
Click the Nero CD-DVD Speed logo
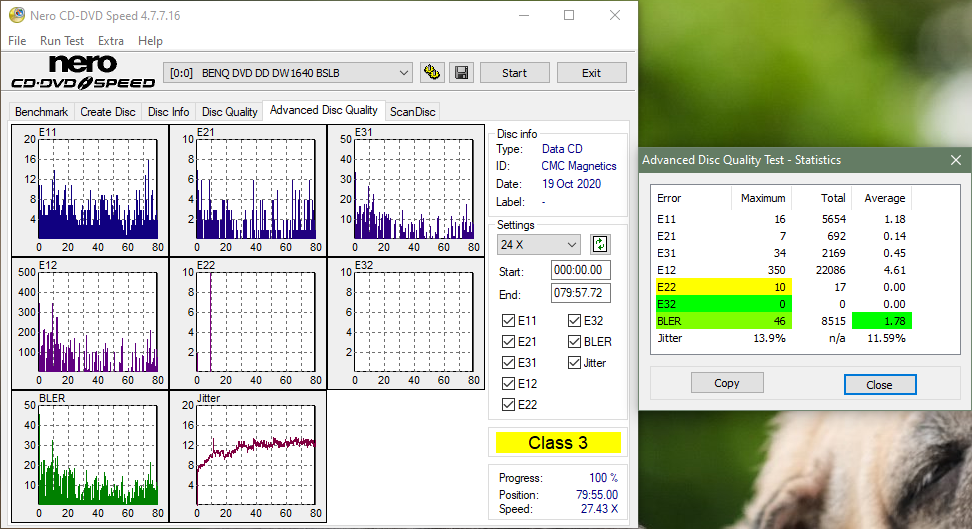(x=83, y=73)
